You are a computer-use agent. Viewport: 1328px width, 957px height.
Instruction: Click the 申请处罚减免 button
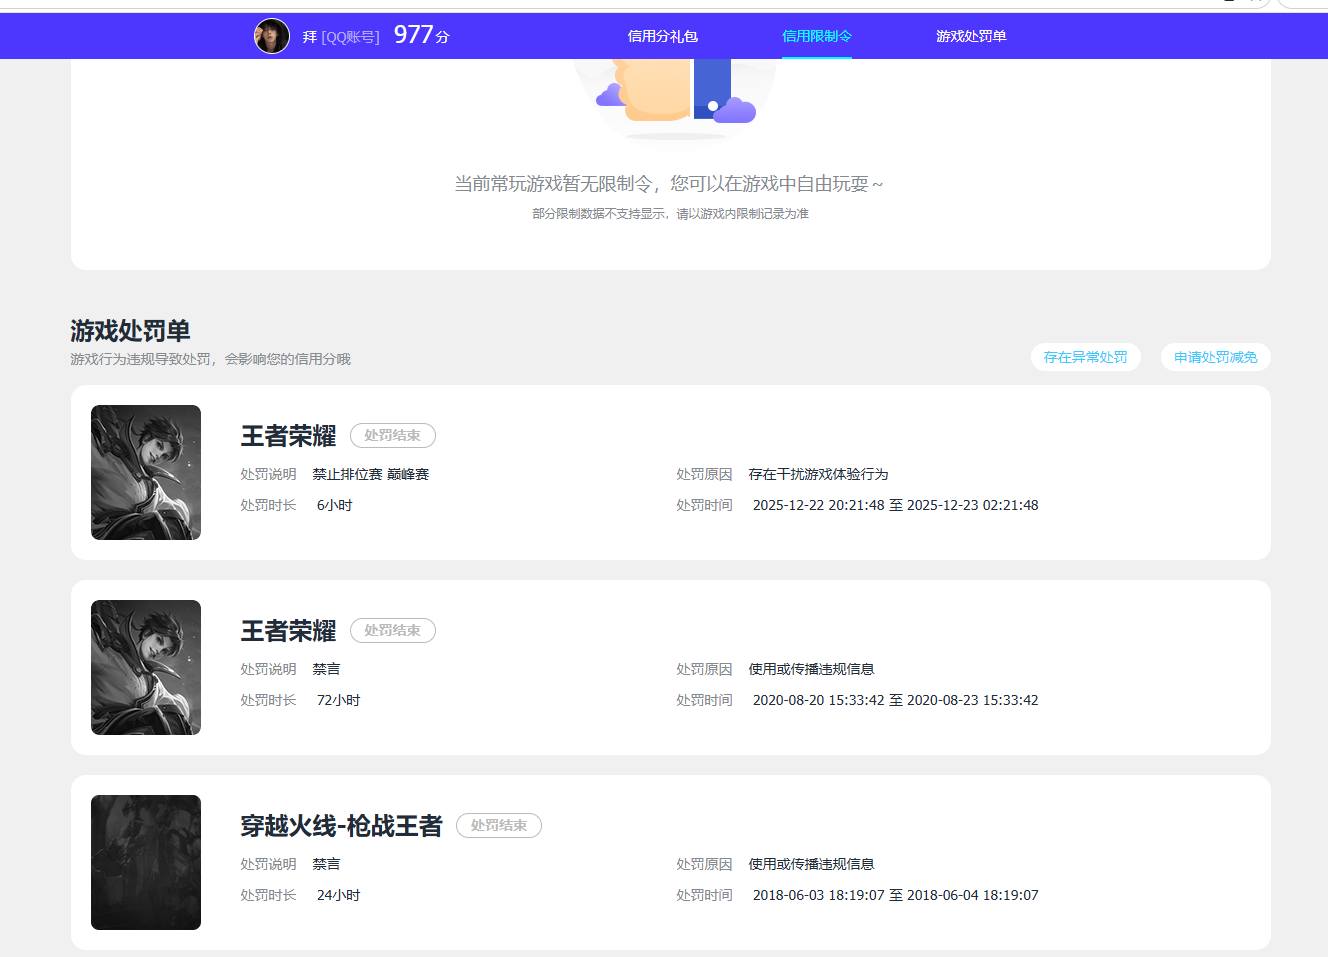click(1216, 357)
